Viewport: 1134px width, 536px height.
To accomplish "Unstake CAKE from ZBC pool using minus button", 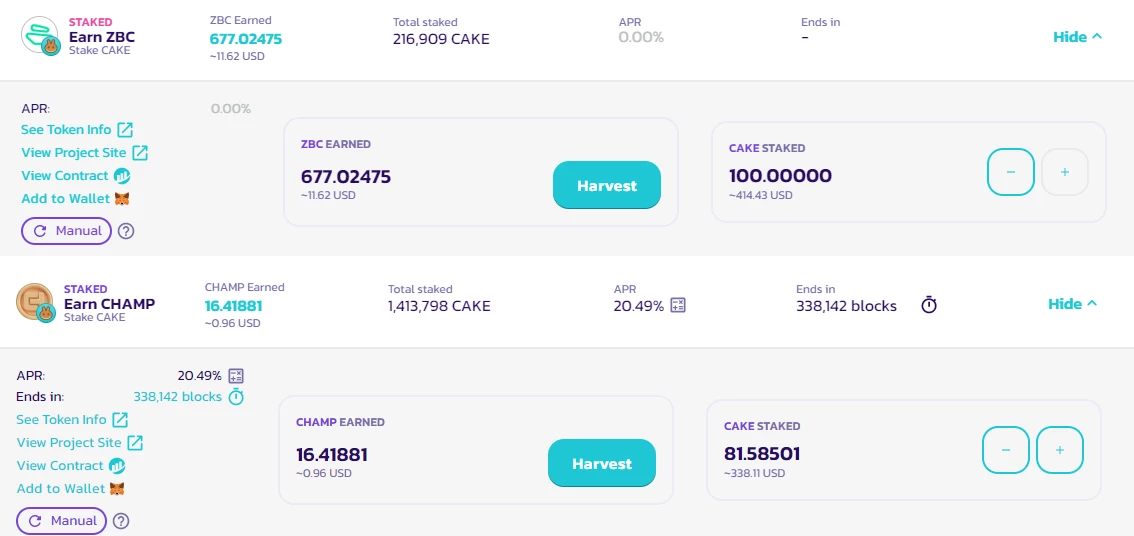I will pos(1010,172).
